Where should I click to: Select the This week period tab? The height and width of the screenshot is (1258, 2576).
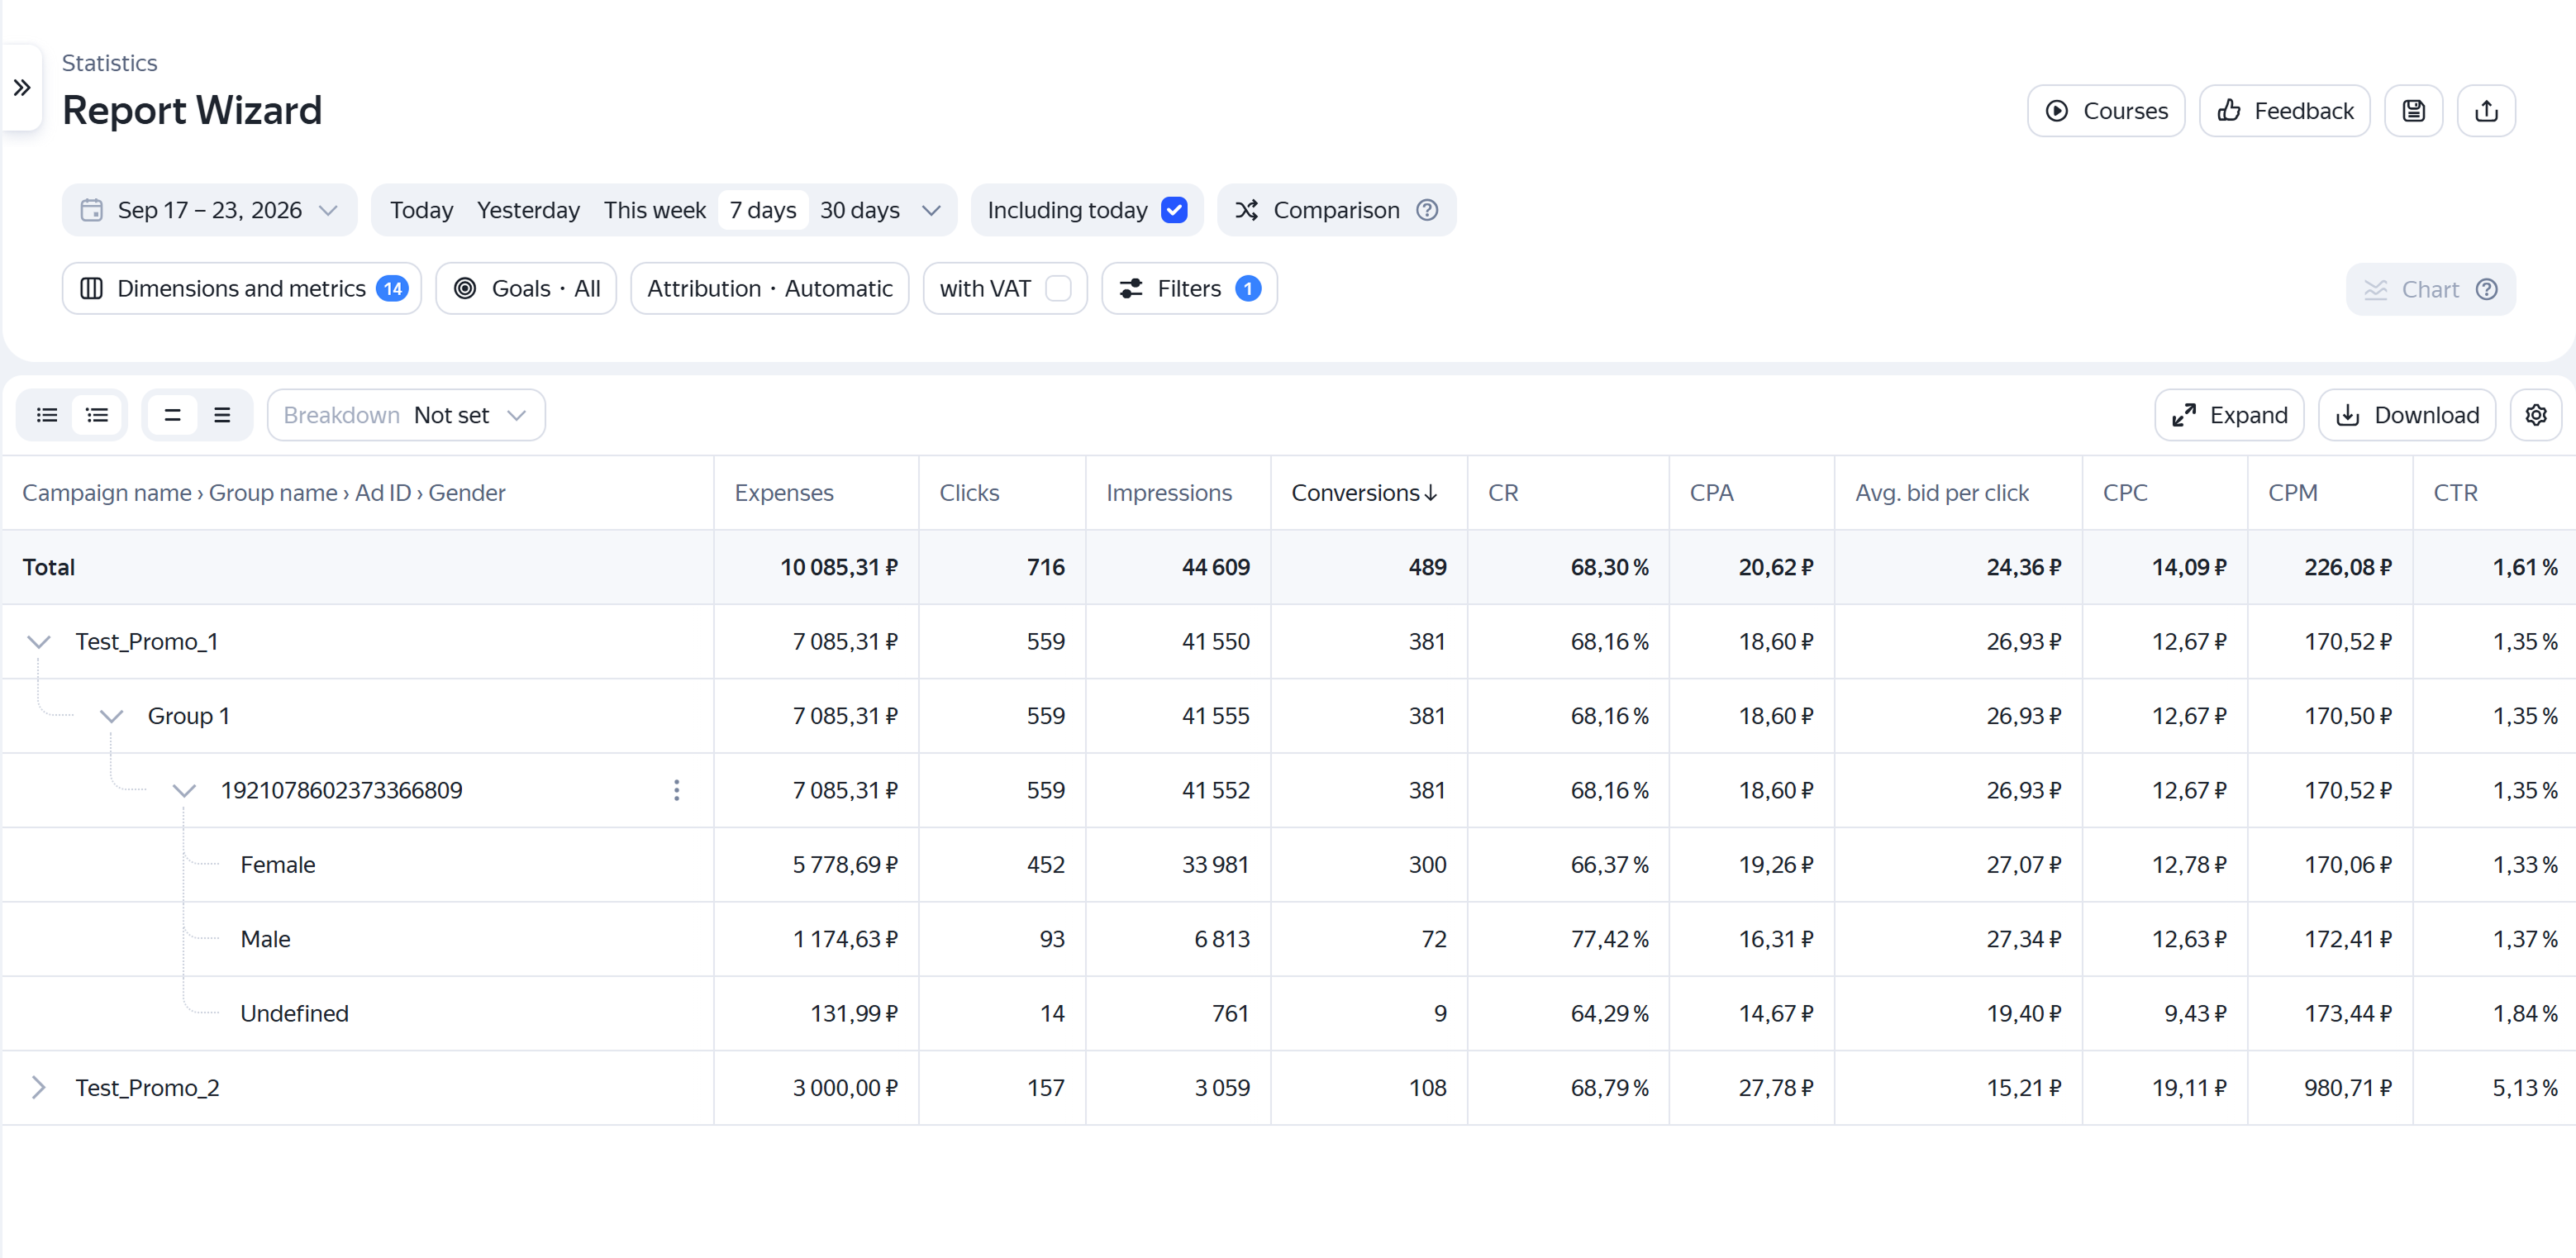tap(655, 210)
